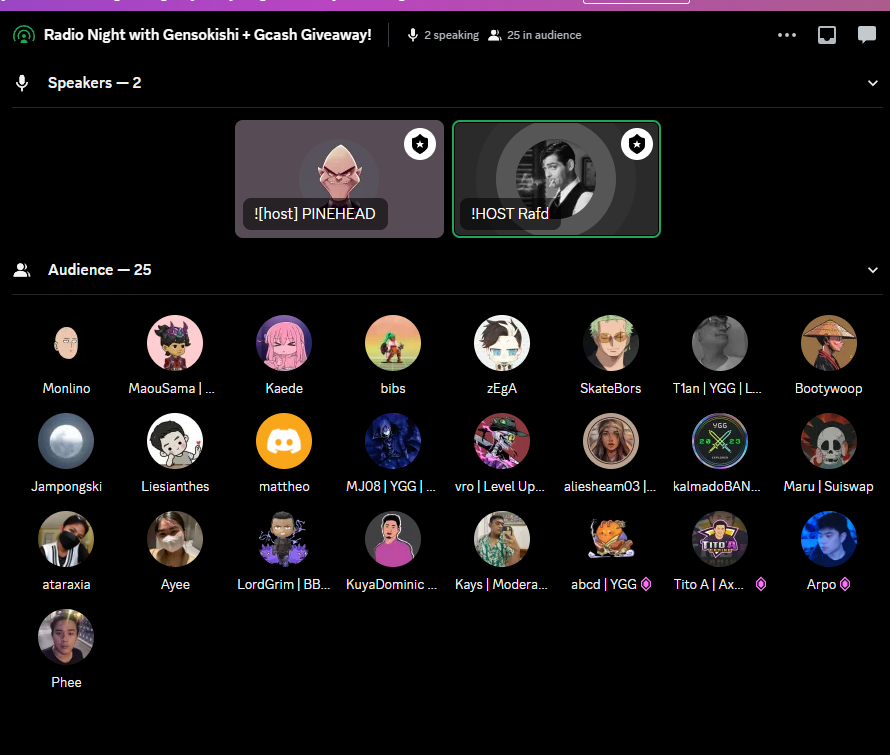Select the !HOST Rafd speaker tile
Screen dimensions: 890x755
point(556,179)
